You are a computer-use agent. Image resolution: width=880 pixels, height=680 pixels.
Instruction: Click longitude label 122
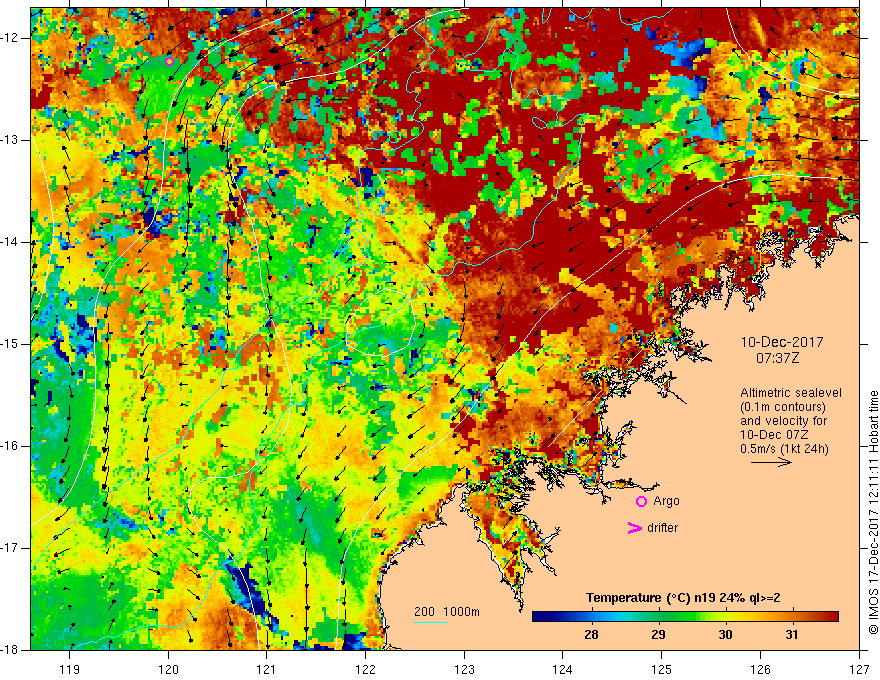[x=365, y=669]
